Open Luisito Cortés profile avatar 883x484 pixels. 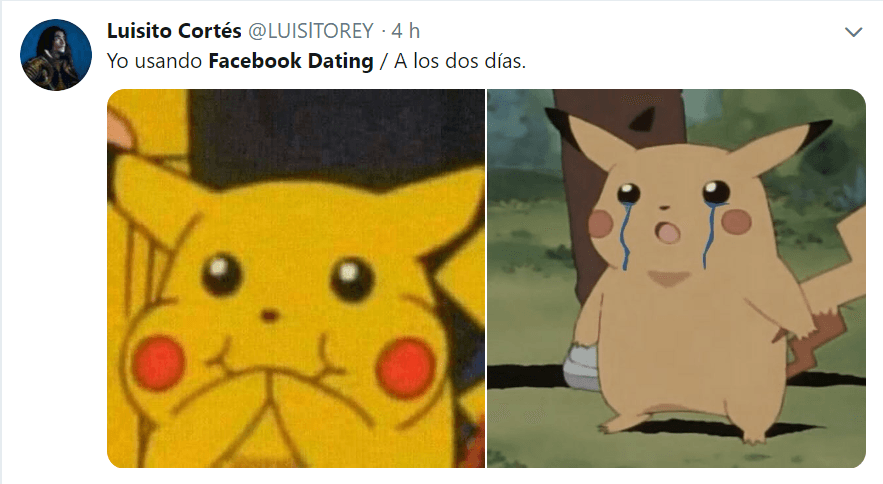pos(56,55)
